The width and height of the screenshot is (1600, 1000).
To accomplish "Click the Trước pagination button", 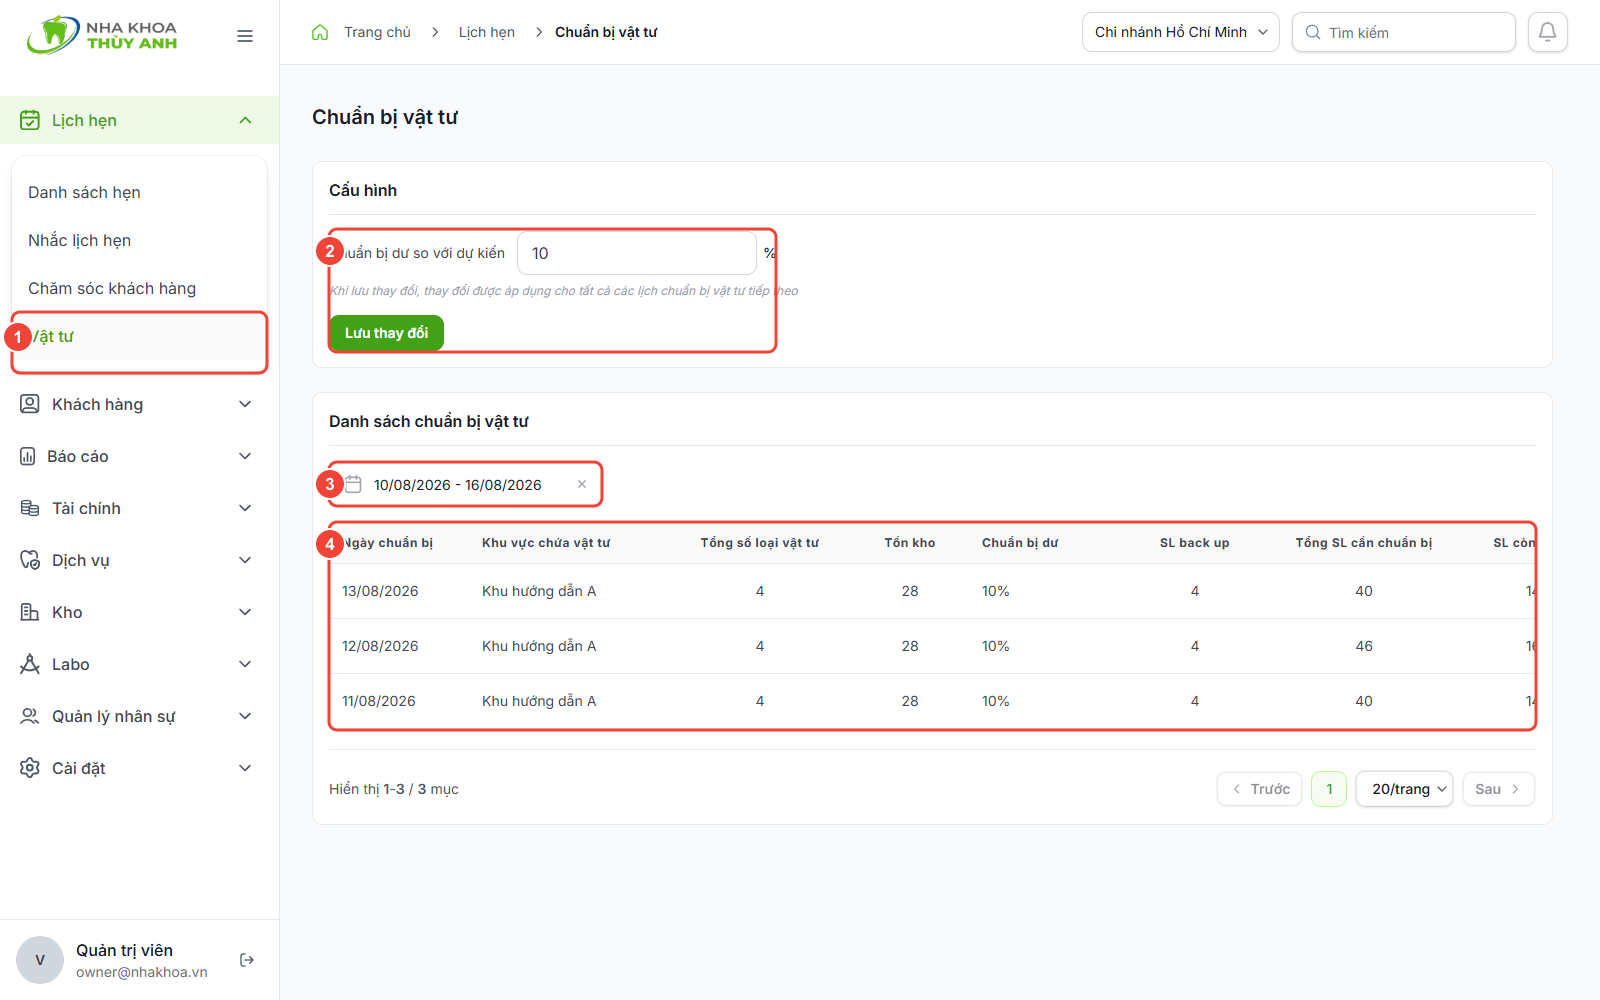I will (1259, 789).
